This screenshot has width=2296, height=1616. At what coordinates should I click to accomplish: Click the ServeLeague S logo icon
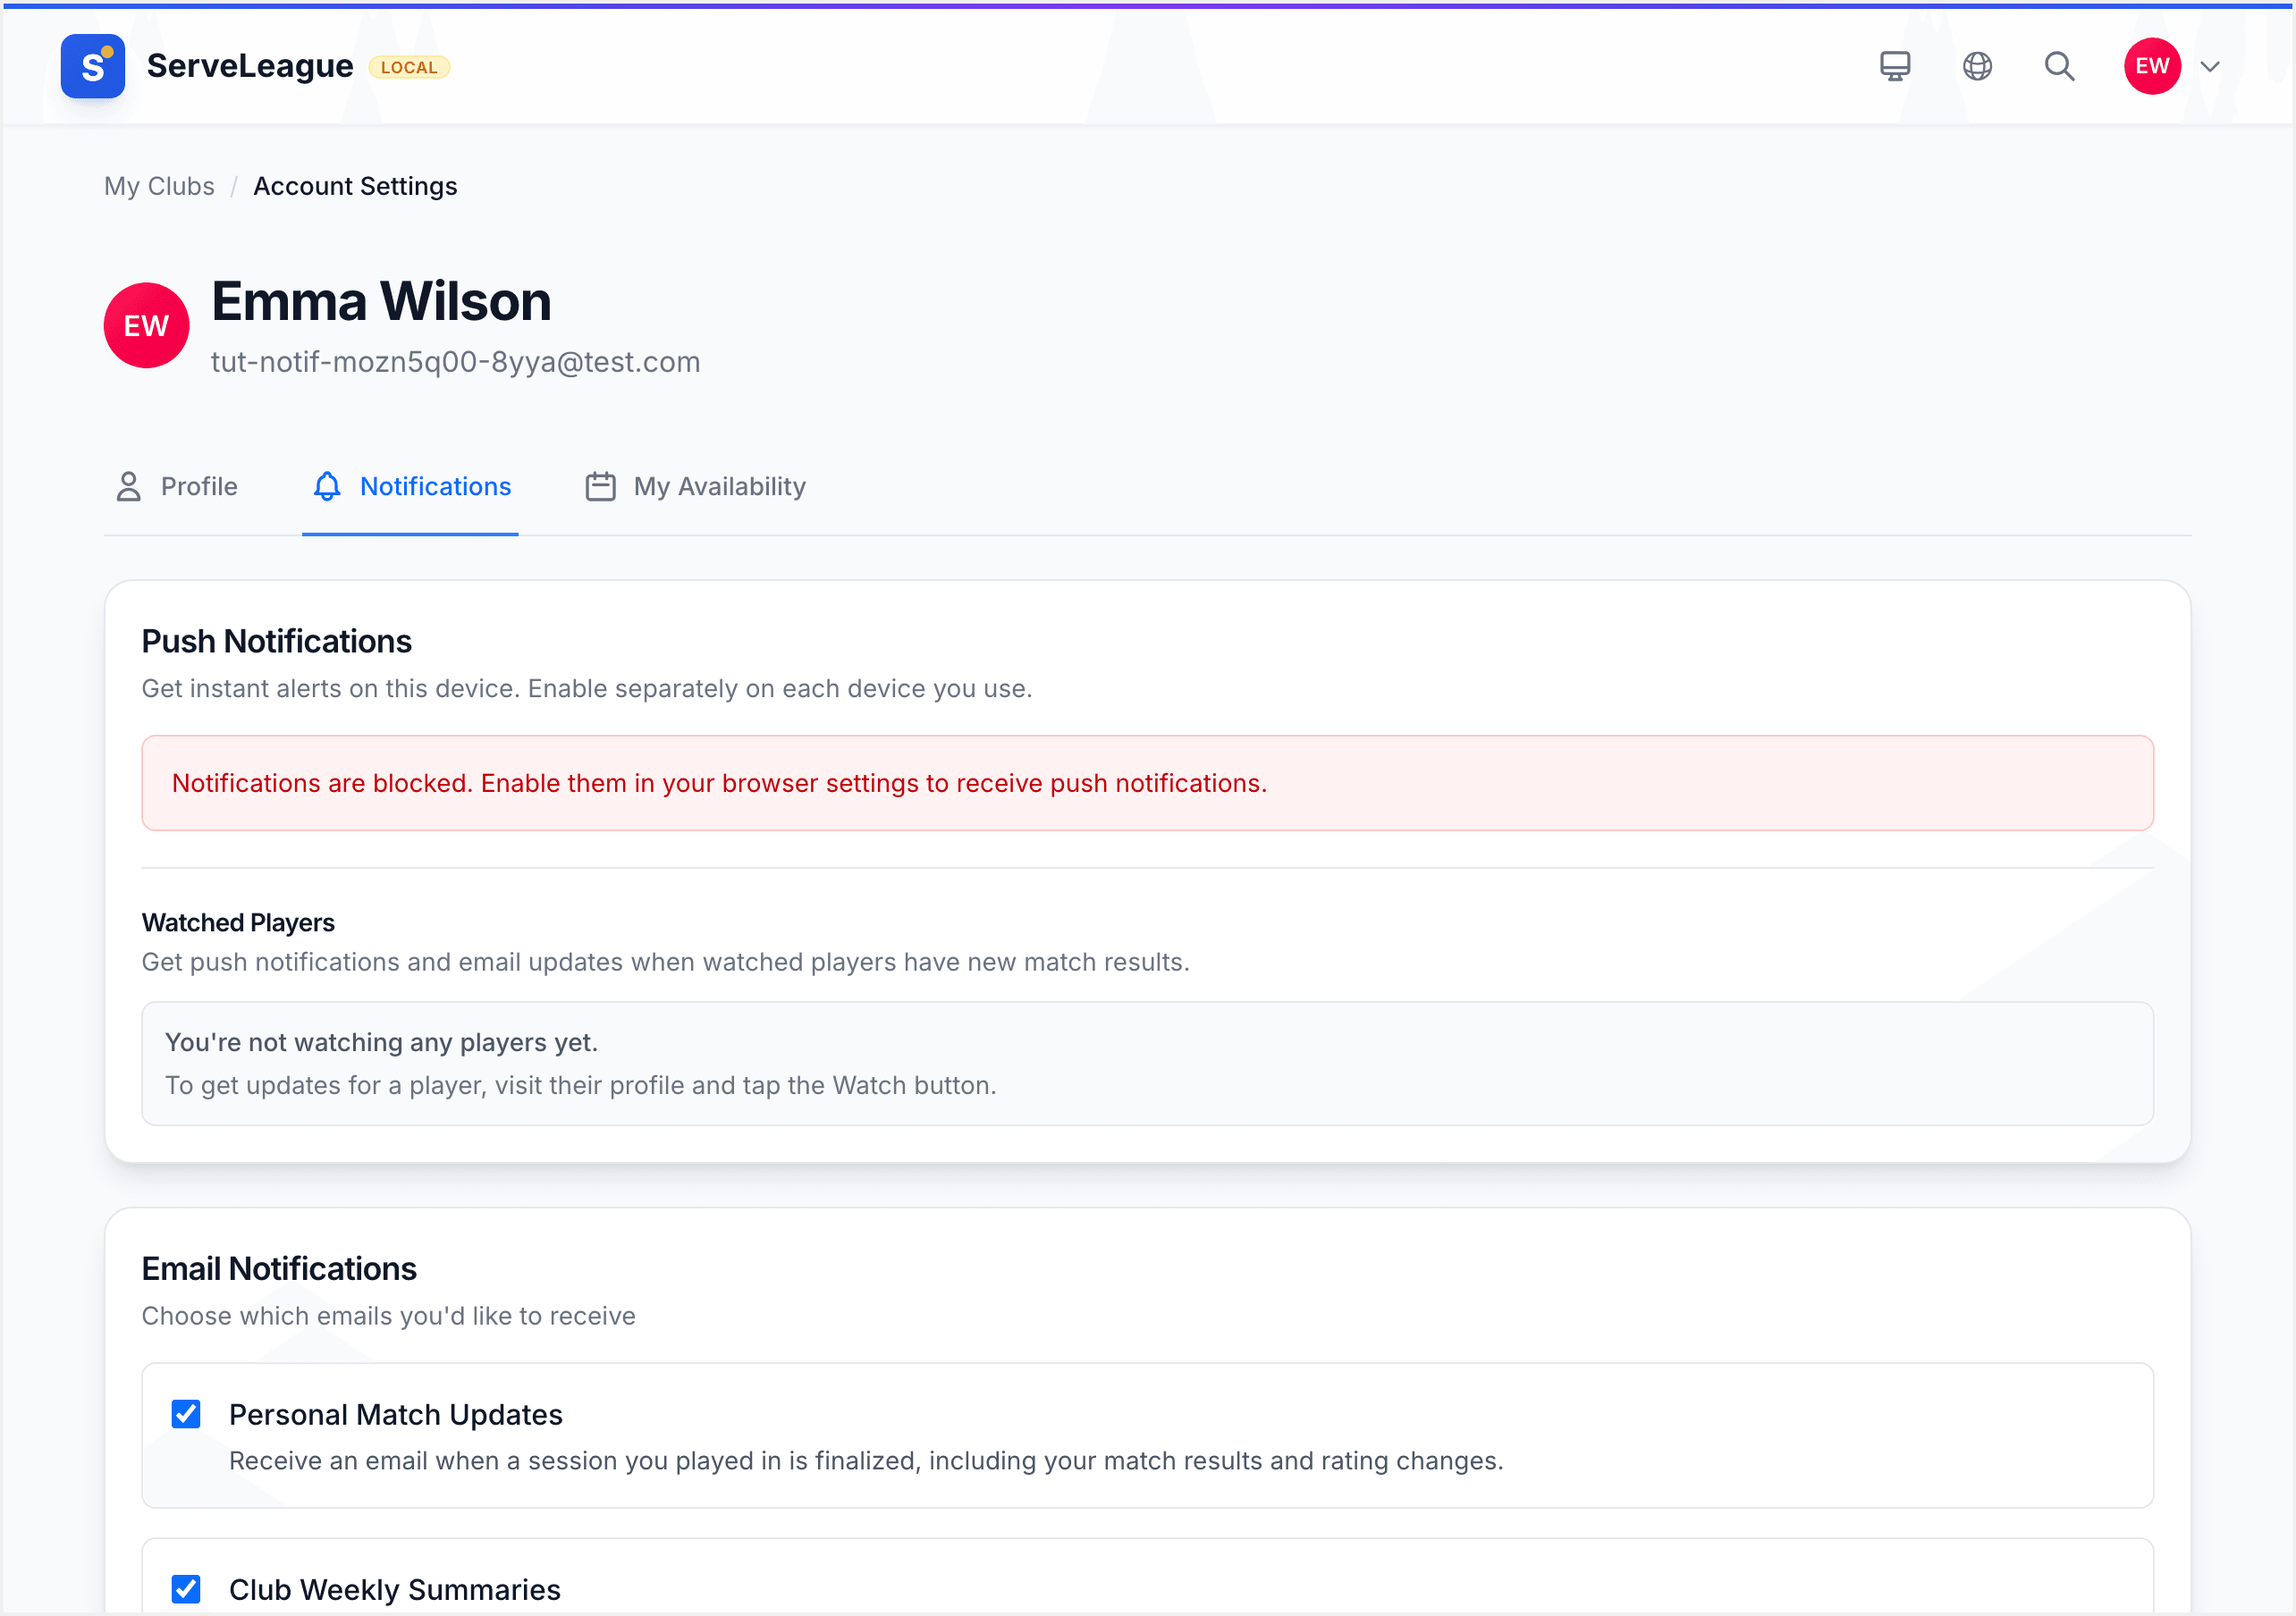[92, 66]
